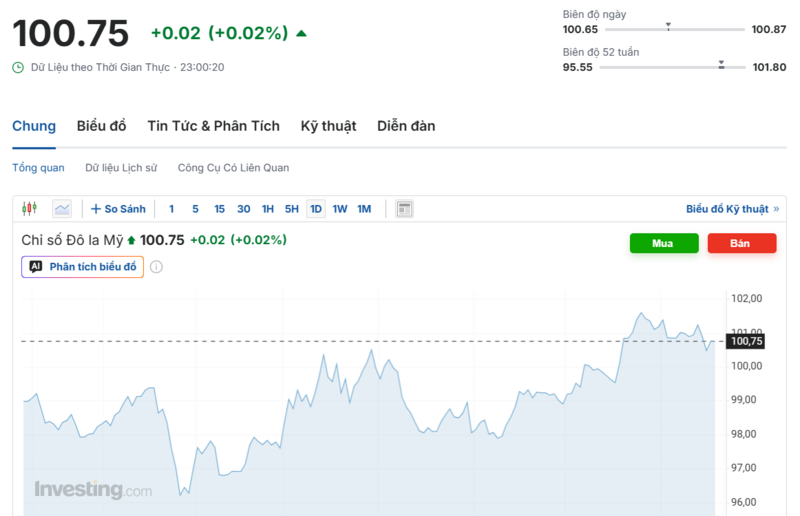
Task: Open the So Sánh compare tool
Action: coord(118,209)
